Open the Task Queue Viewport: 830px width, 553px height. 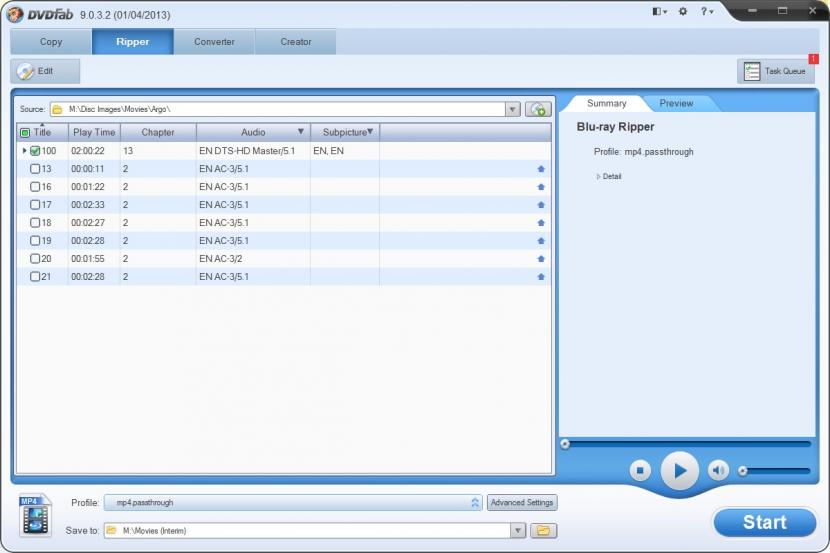tap(775, 71)
